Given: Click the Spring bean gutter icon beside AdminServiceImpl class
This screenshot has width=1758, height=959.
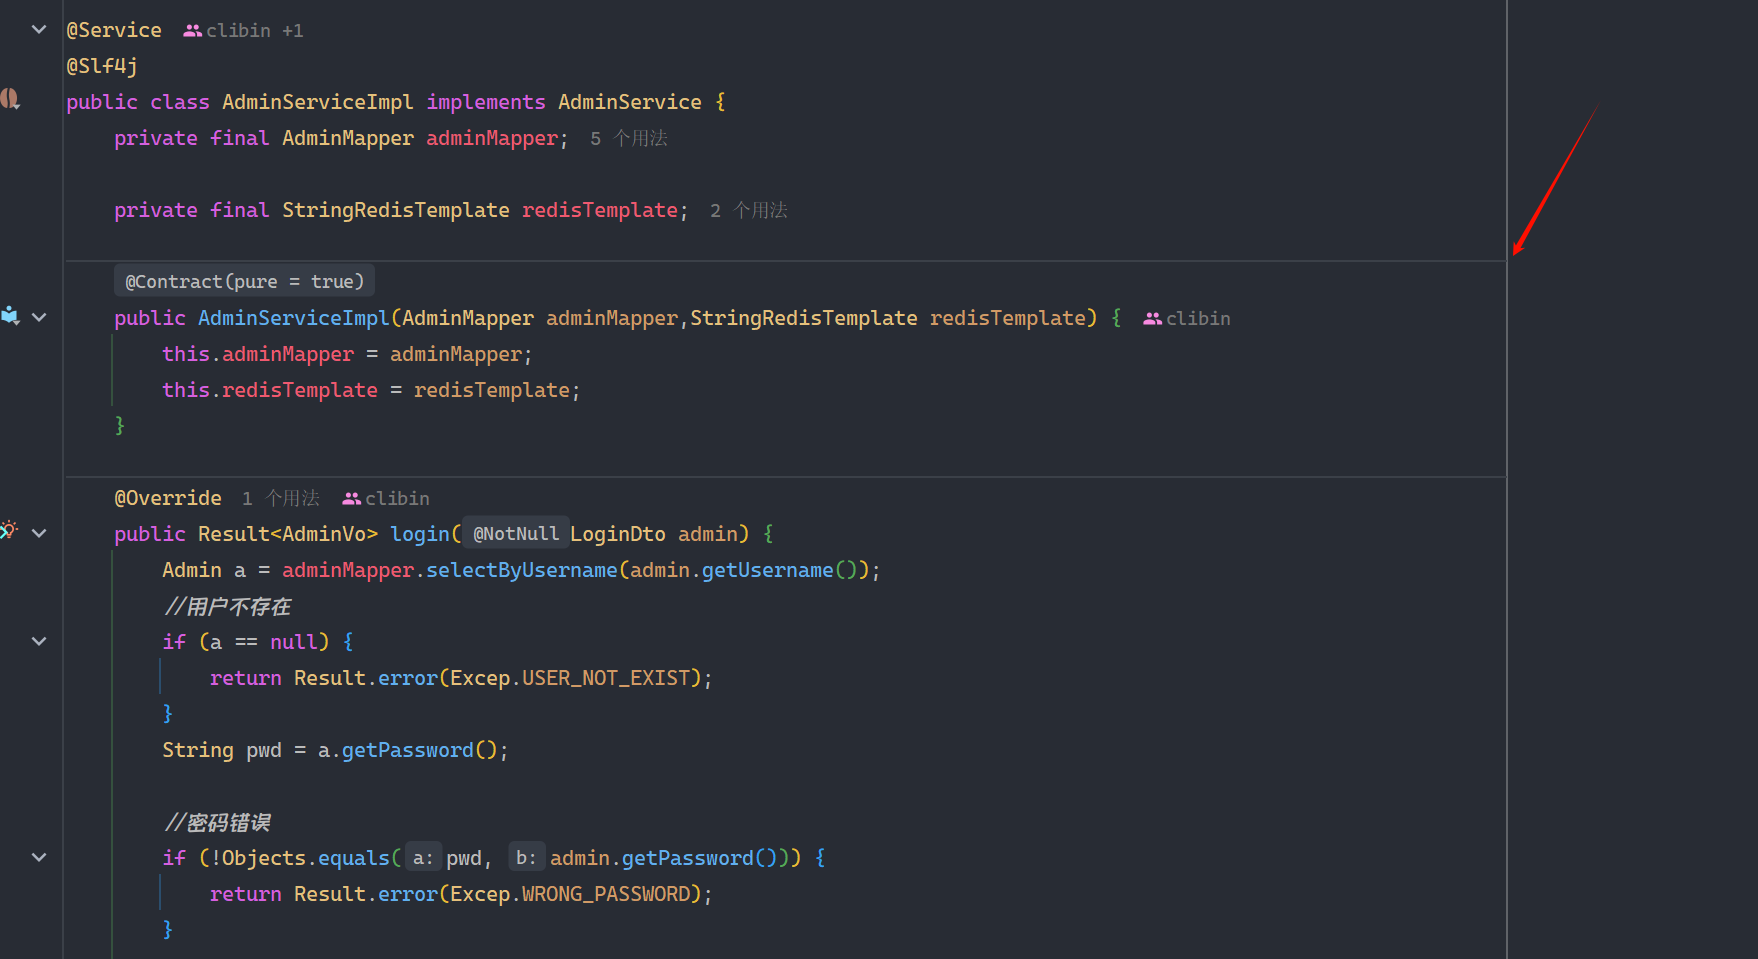Looking at the screenshot, I should [x=10, y=99].
